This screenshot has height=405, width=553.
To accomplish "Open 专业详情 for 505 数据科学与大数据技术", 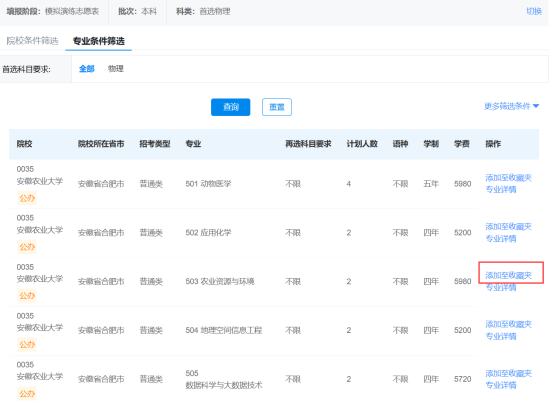I will coord(501,385).
